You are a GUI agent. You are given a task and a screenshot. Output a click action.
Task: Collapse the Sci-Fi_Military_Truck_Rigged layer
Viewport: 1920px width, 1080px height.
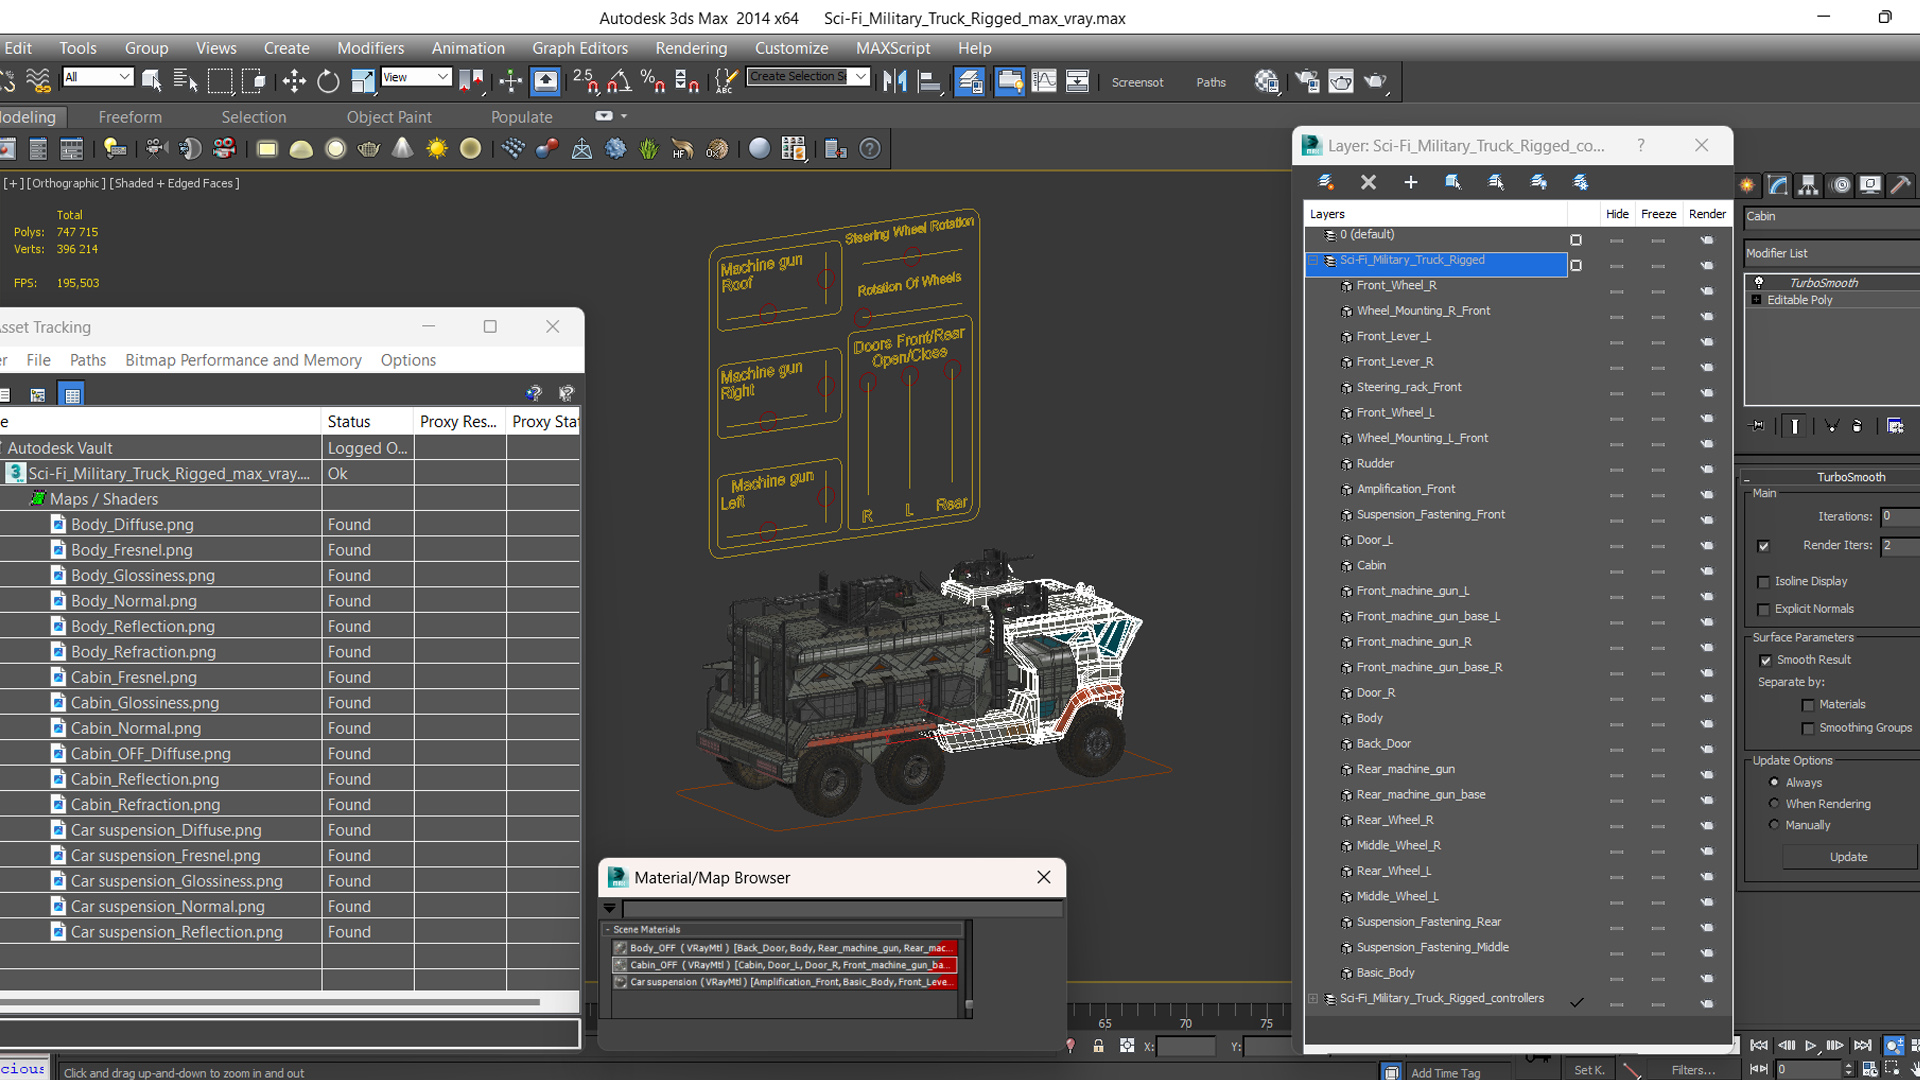pos(1313,260)
